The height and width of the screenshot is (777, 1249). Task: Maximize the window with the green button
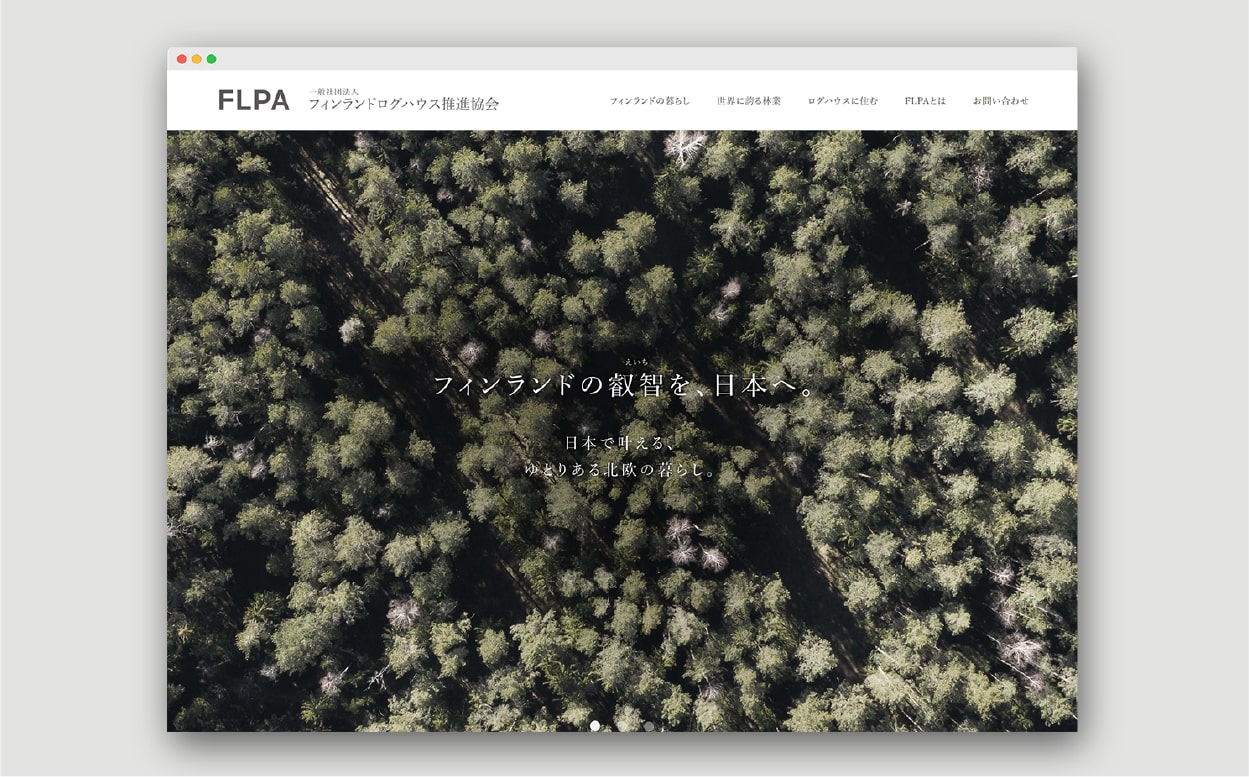[x=212, y=59]
